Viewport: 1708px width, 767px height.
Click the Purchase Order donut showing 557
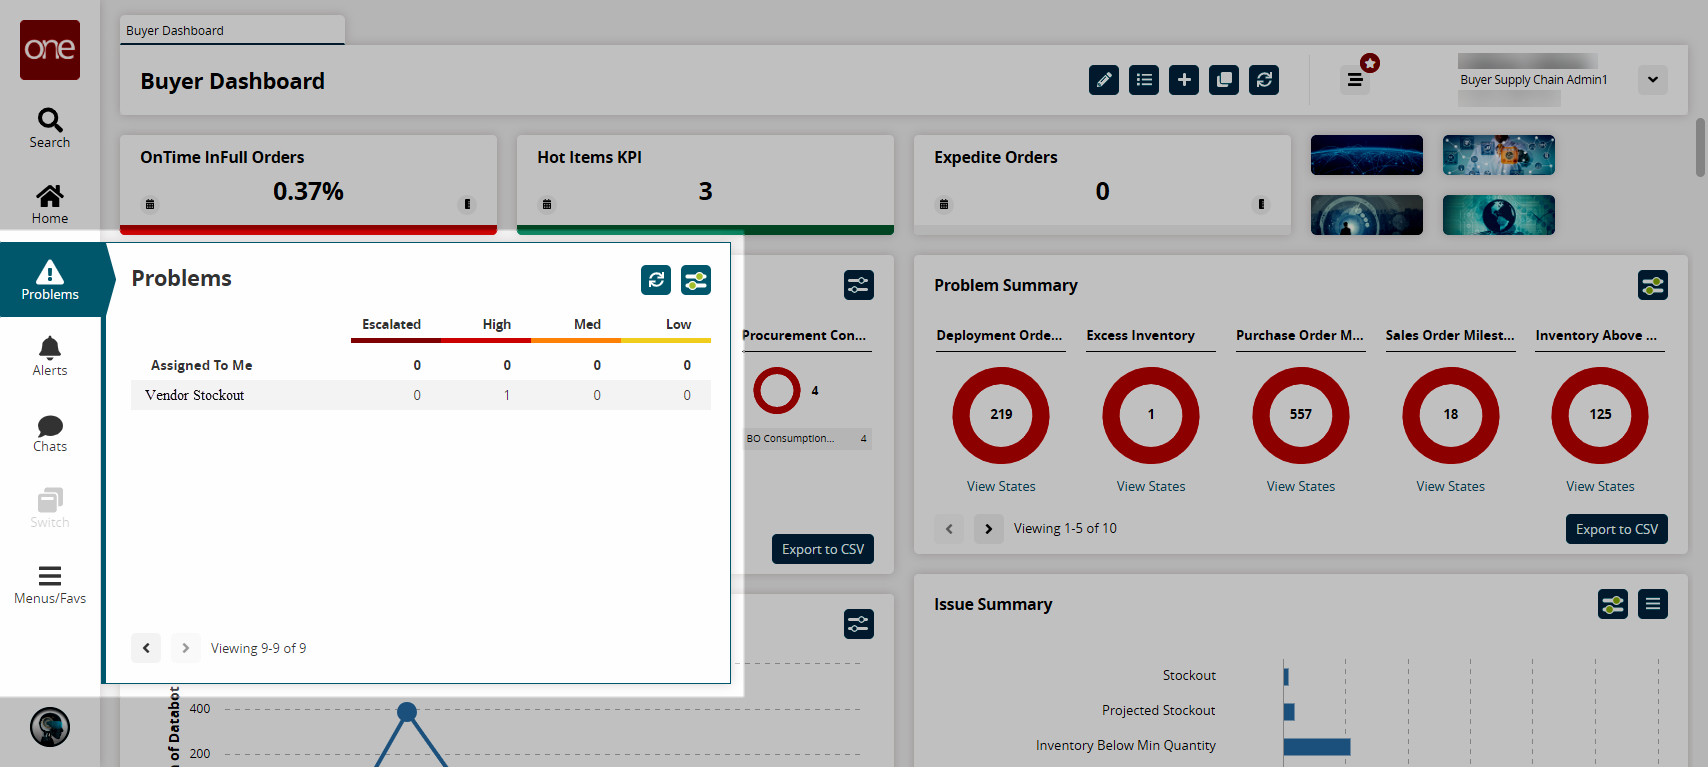pyautogui.click(x=1301, y=415)
